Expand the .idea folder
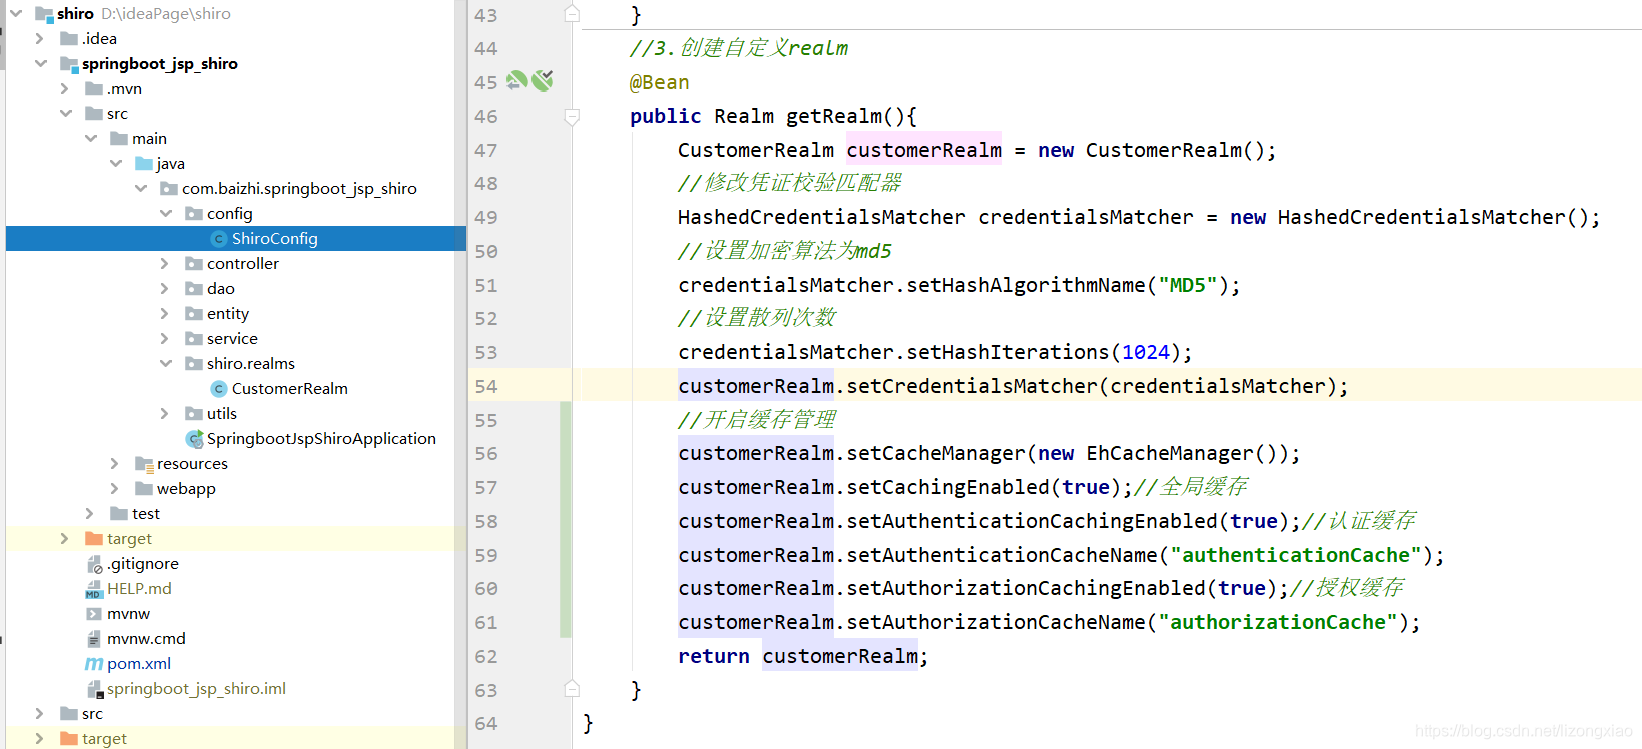 (x=40, y=39)
